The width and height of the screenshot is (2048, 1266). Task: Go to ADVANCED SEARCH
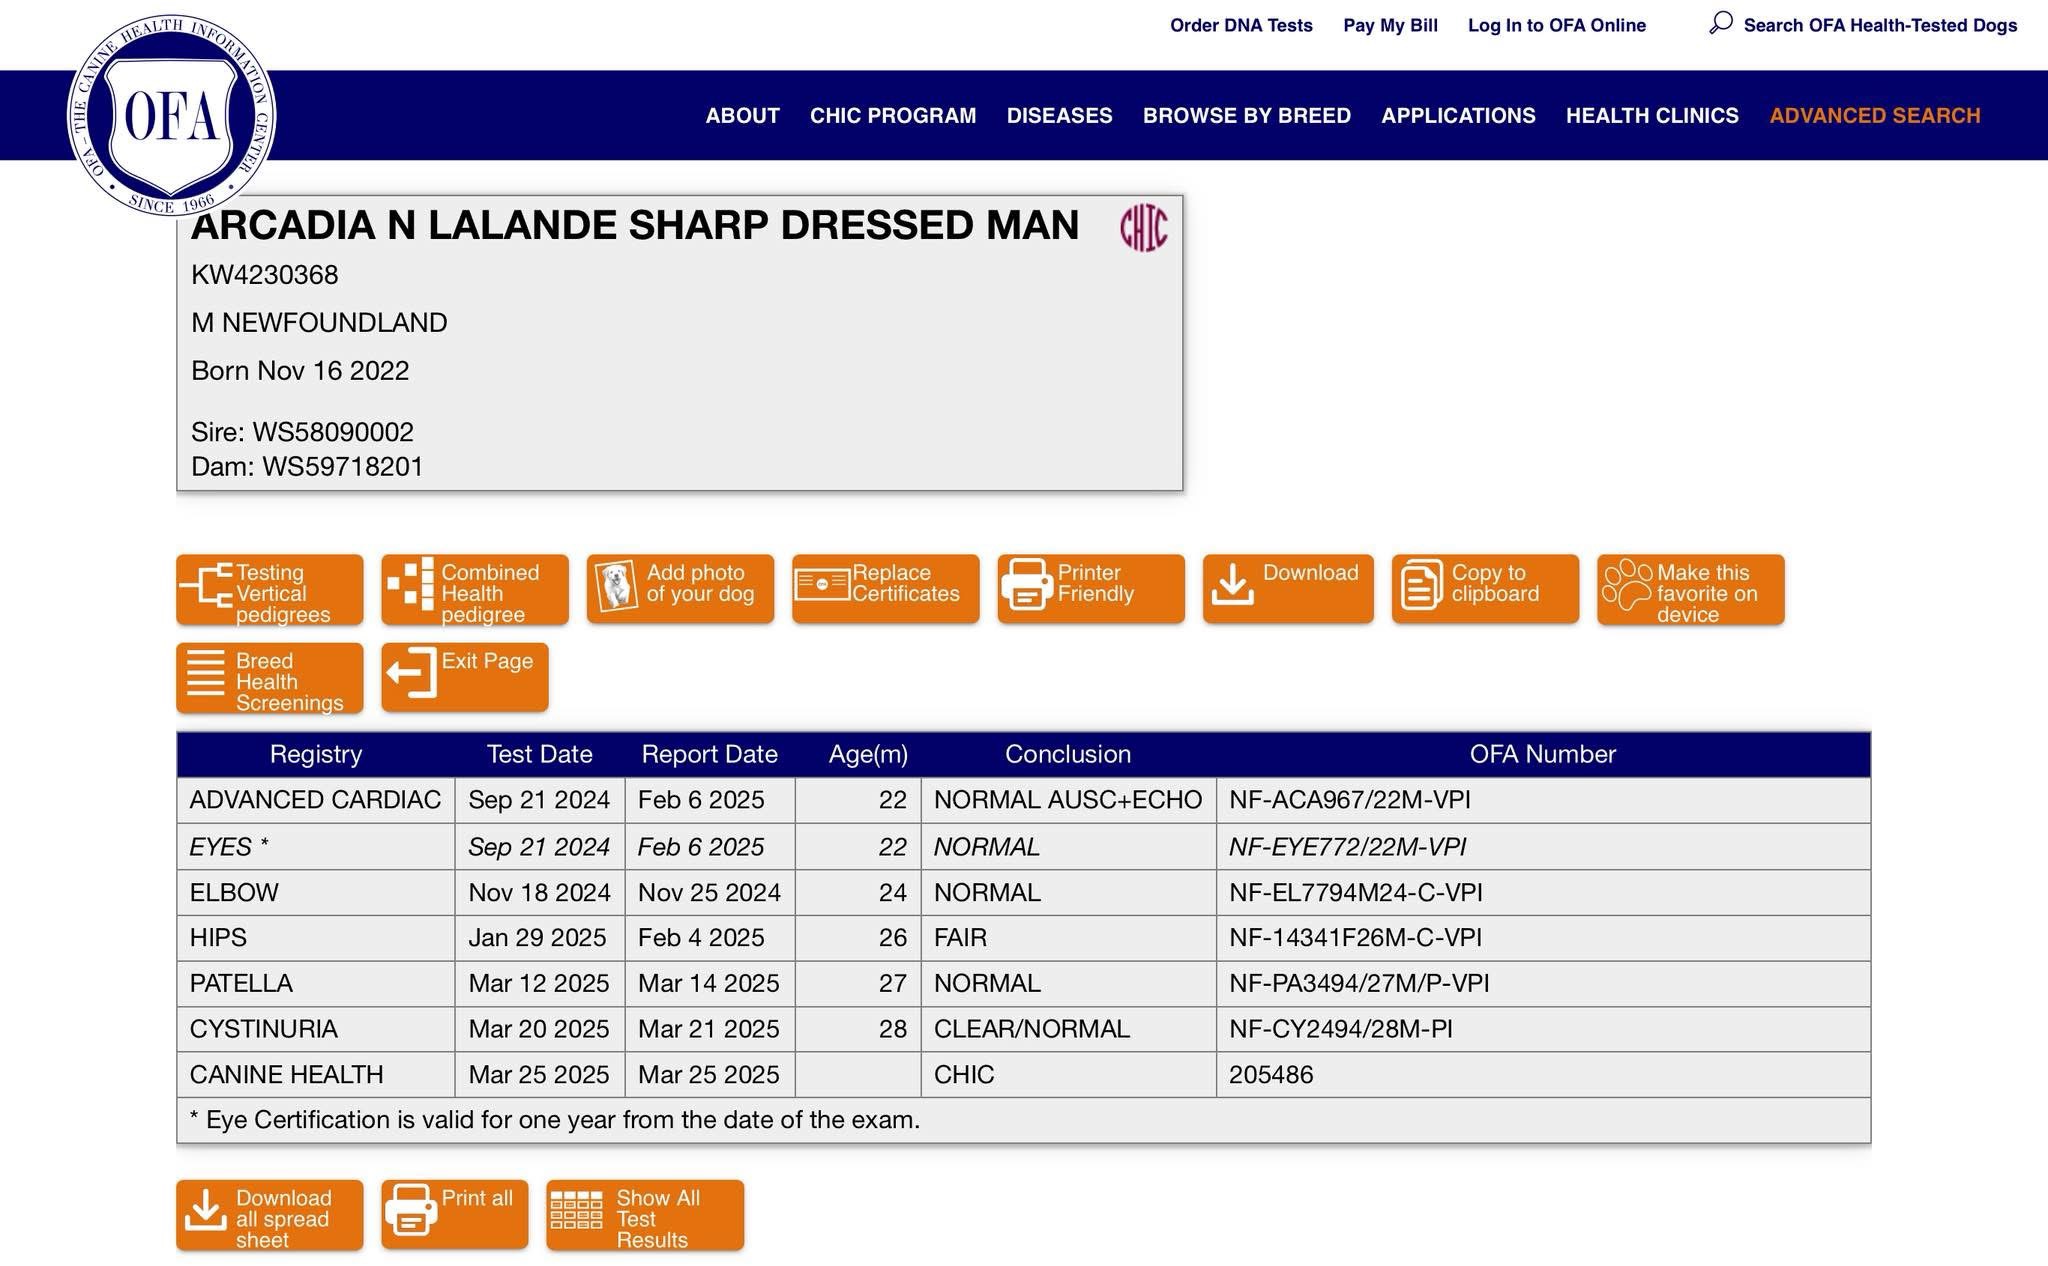[1874, 116]
